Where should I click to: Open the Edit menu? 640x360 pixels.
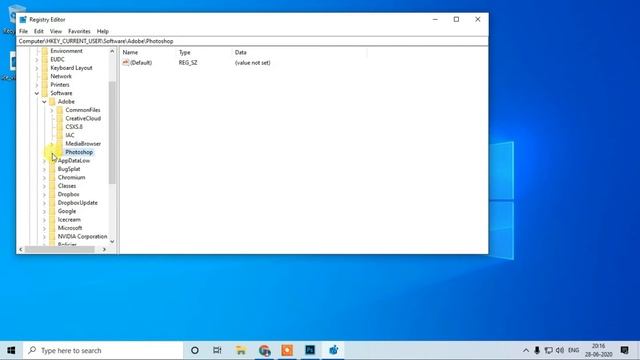point(38,31)
